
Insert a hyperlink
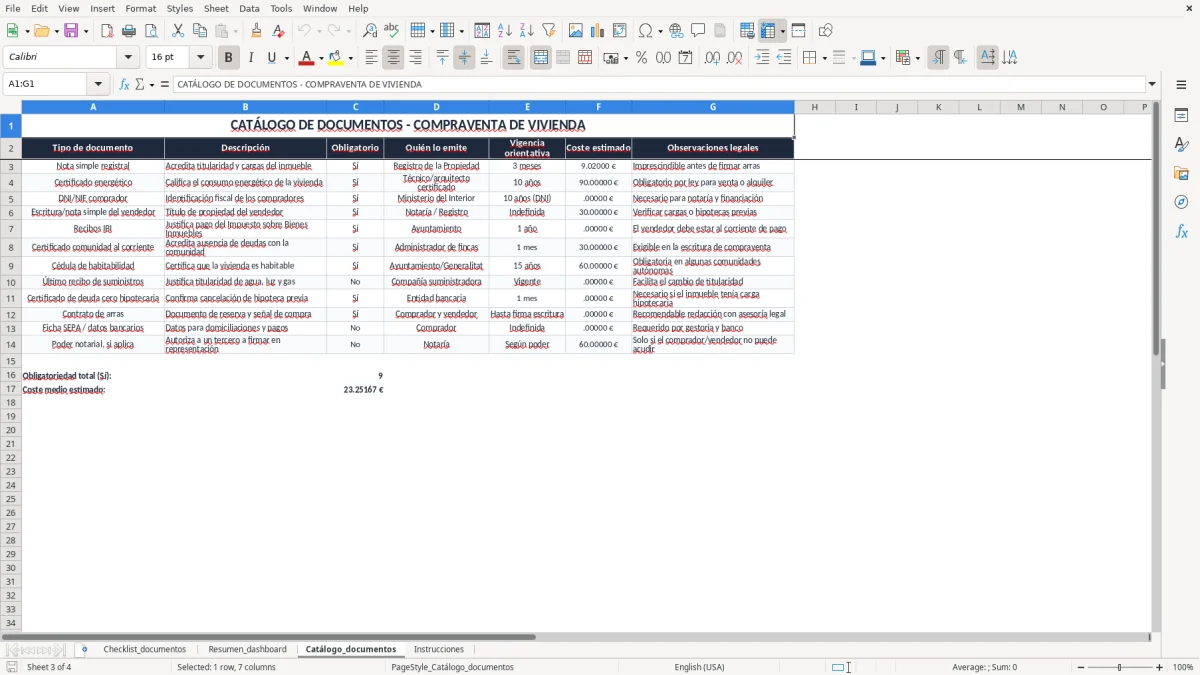[676, 31]
